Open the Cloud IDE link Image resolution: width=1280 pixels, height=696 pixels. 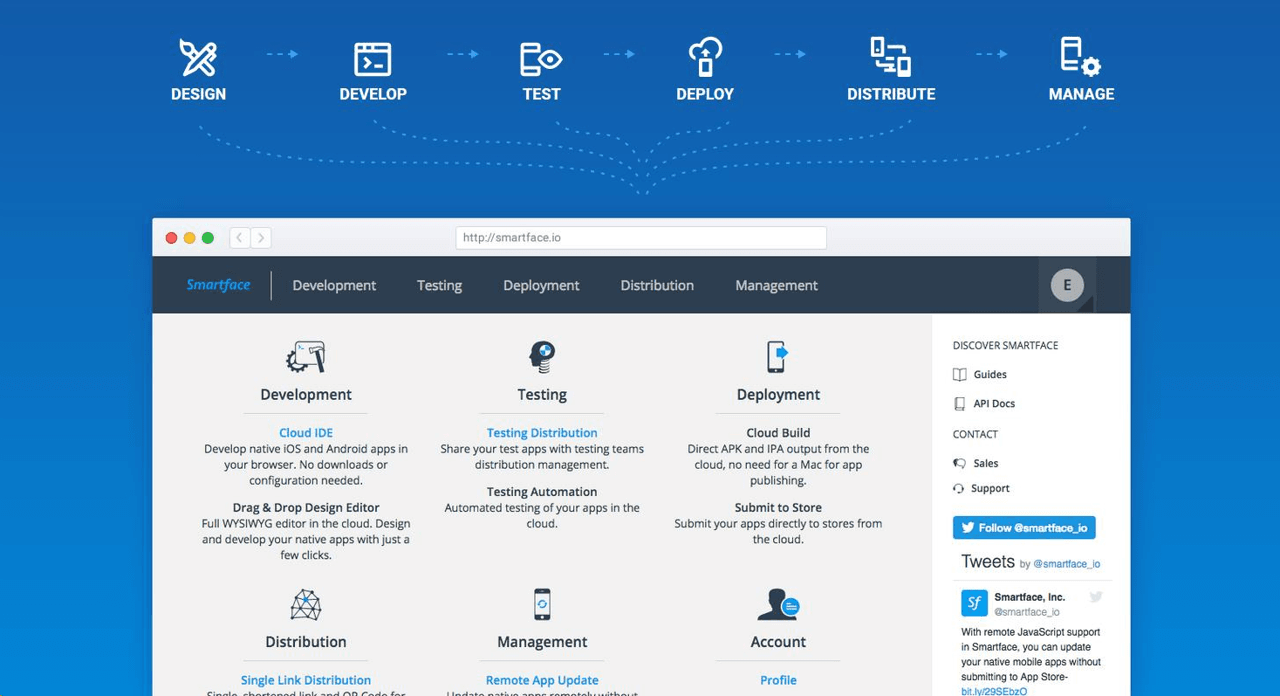pyautogui.click(x=306, y=433)
